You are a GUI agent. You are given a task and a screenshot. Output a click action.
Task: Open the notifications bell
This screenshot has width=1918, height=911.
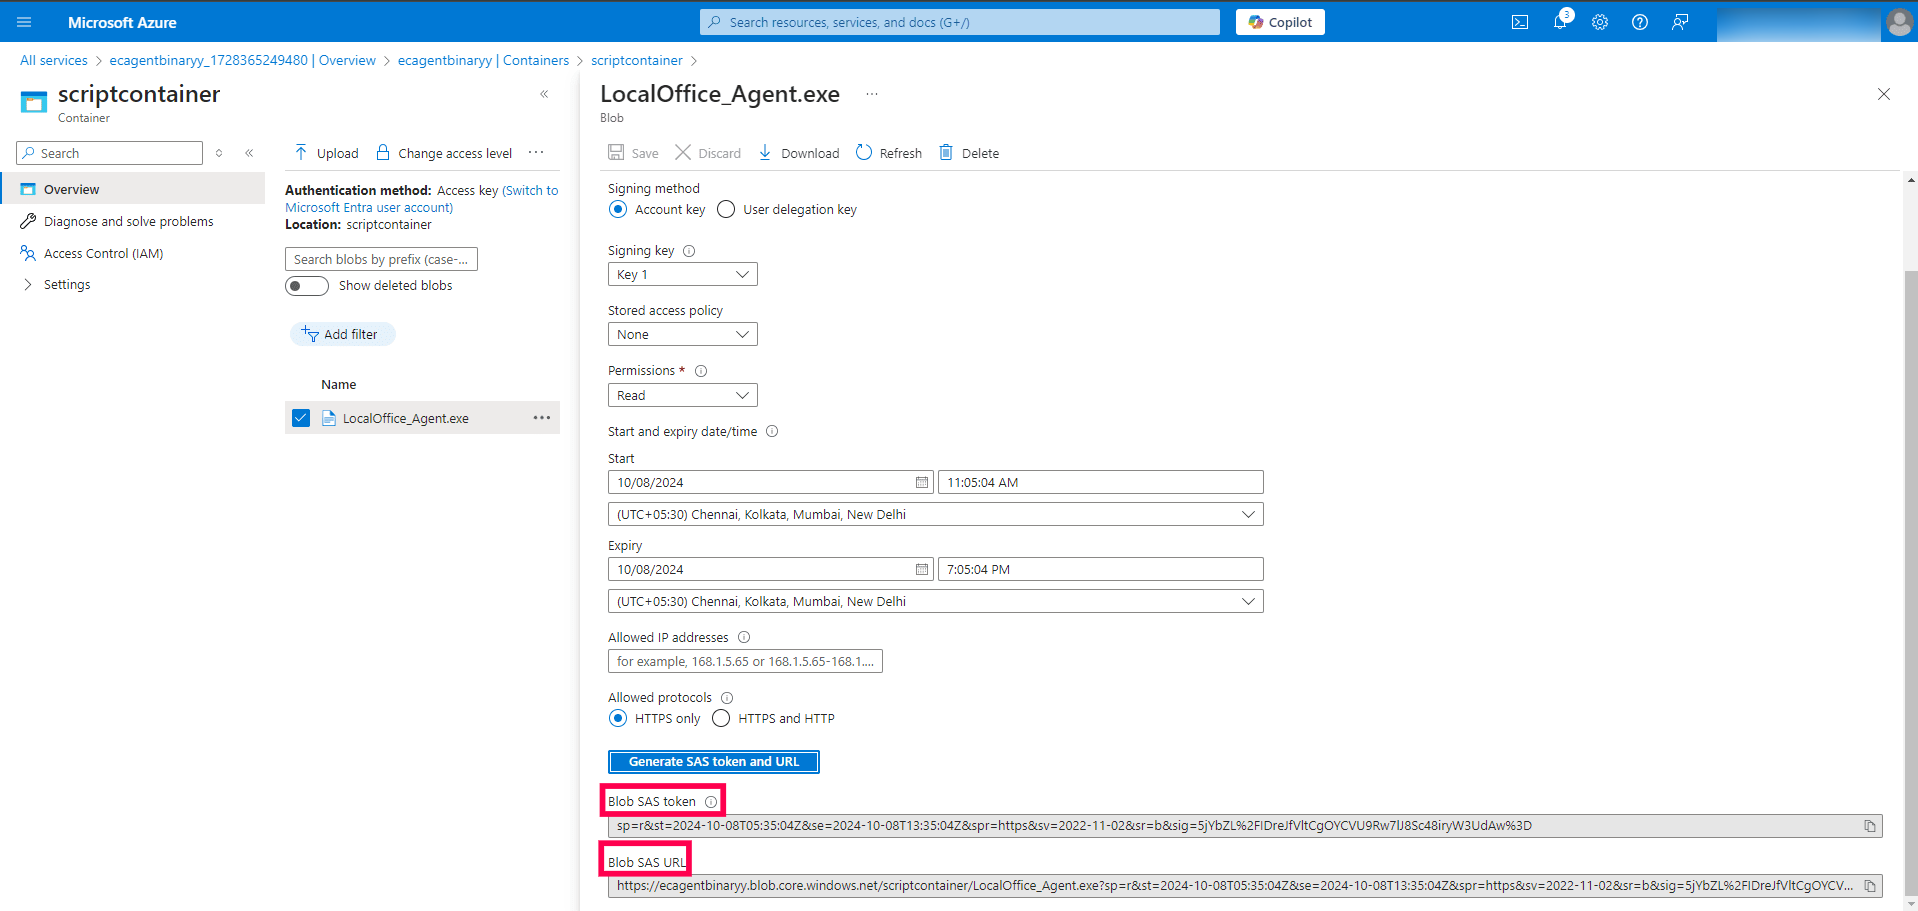1560,22
